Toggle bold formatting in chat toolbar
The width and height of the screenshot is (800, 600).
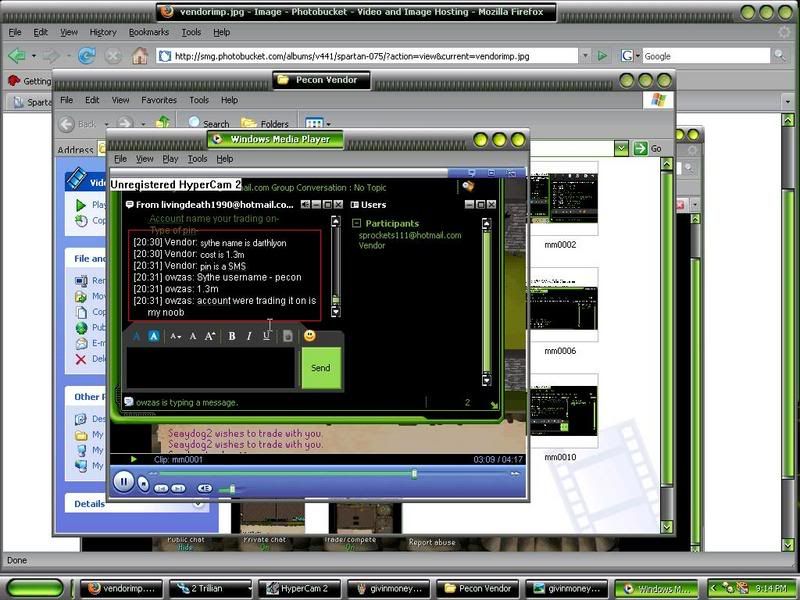[232, 336]
